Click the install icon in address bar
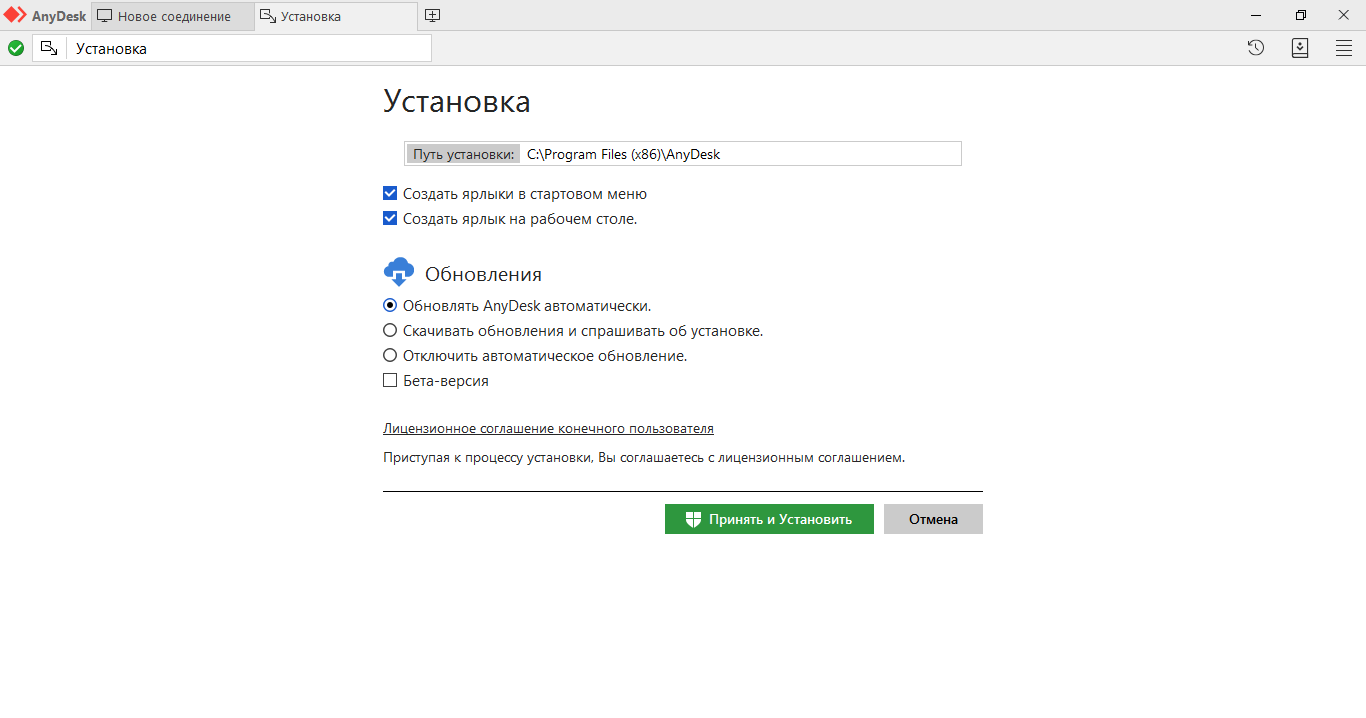Screen dimensions: 1366x718 [x=49, y=48]
